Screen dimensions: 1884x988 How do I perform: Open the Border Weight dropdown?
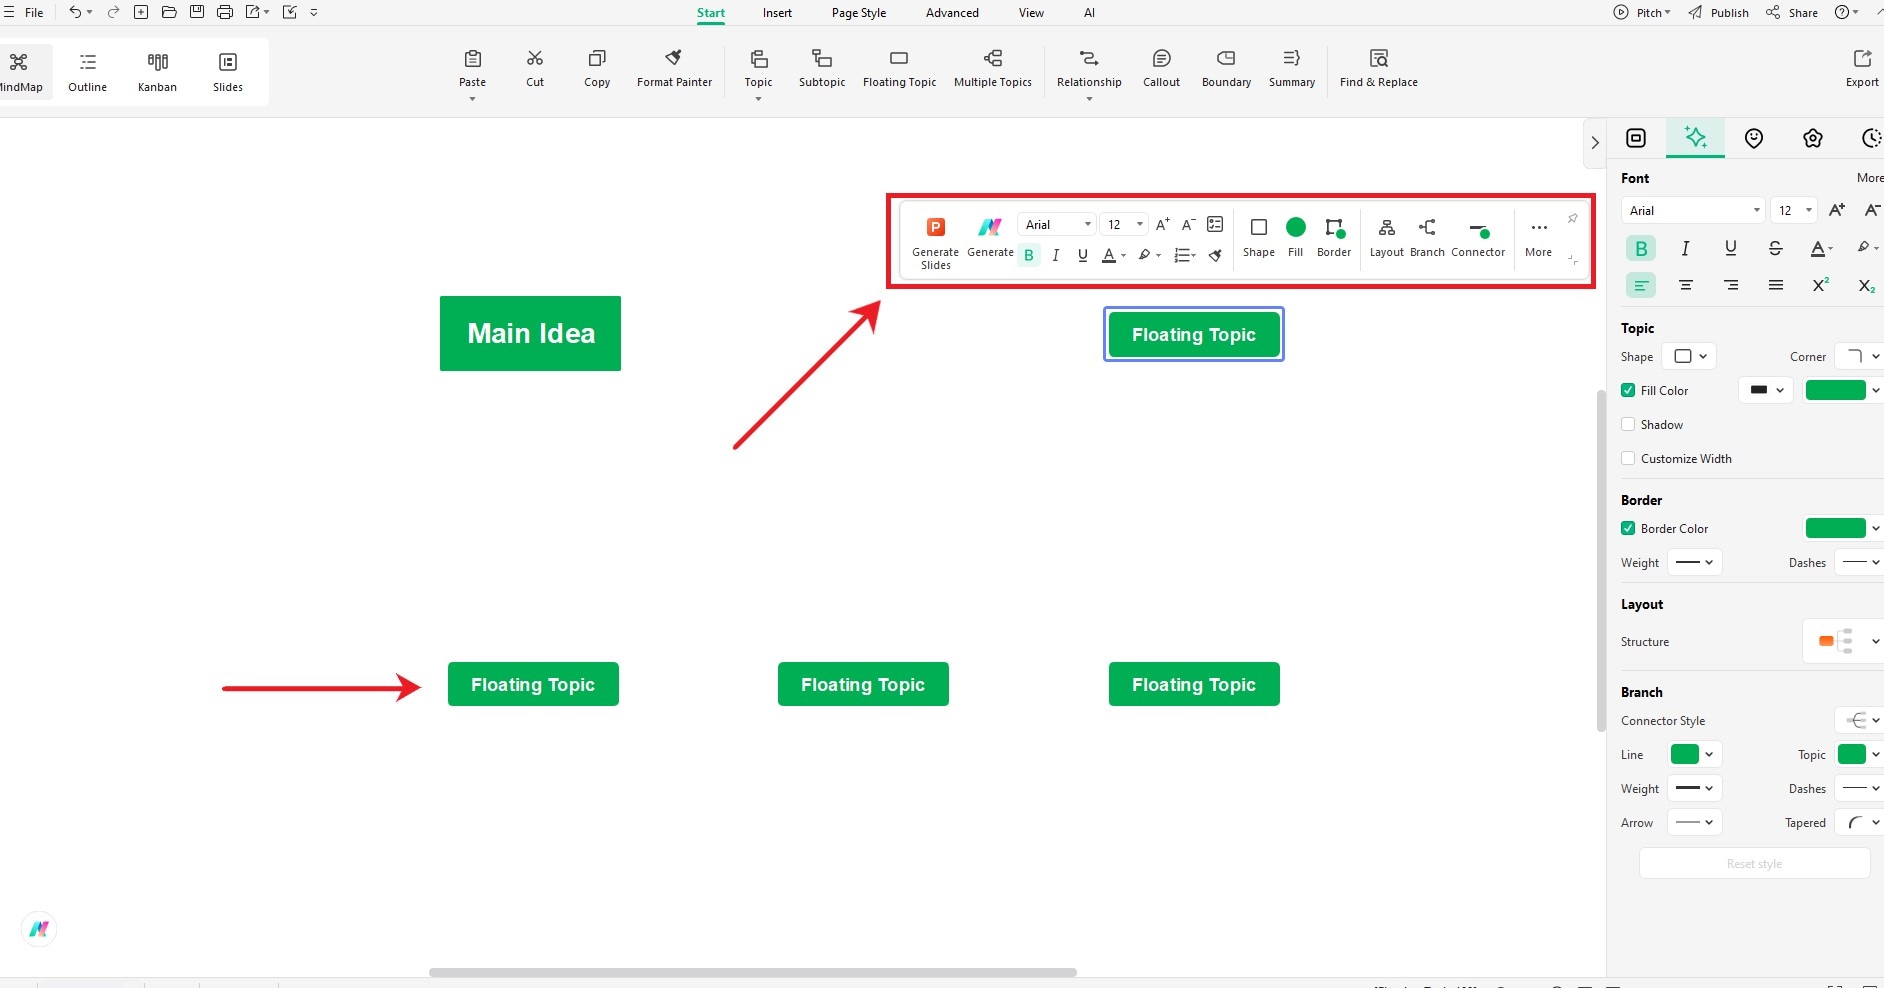[x=1694, y=562]
